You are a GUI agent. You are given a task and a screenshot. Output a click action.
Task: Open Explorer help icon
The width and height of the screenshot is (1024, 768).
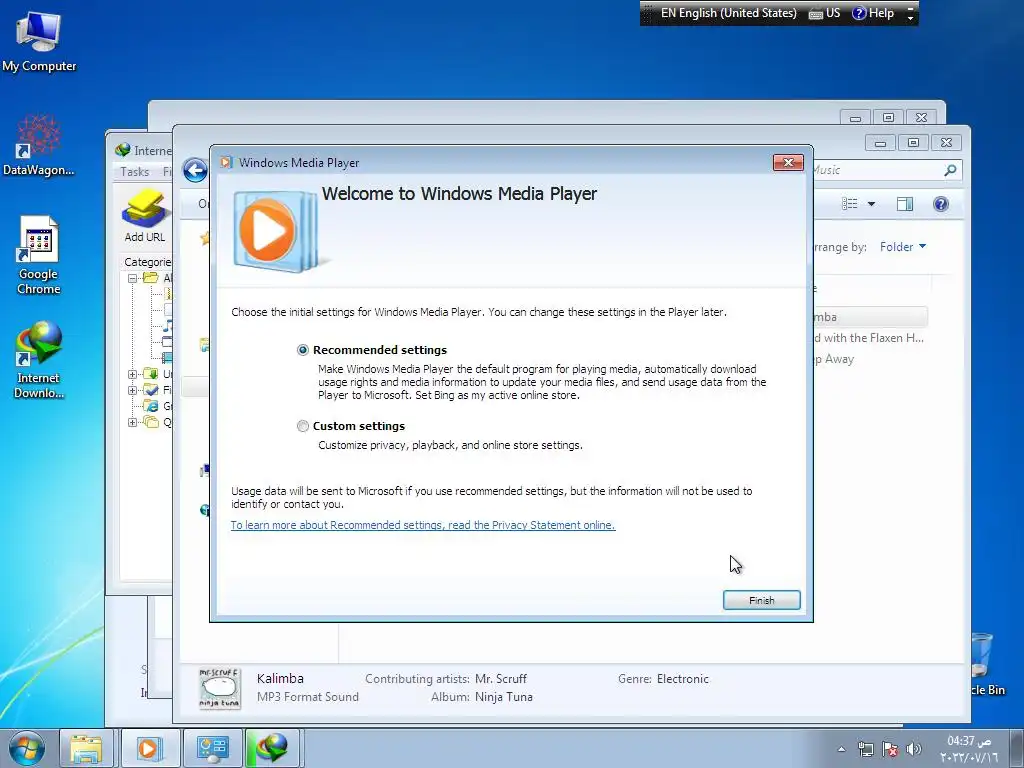tap(940, 204)
